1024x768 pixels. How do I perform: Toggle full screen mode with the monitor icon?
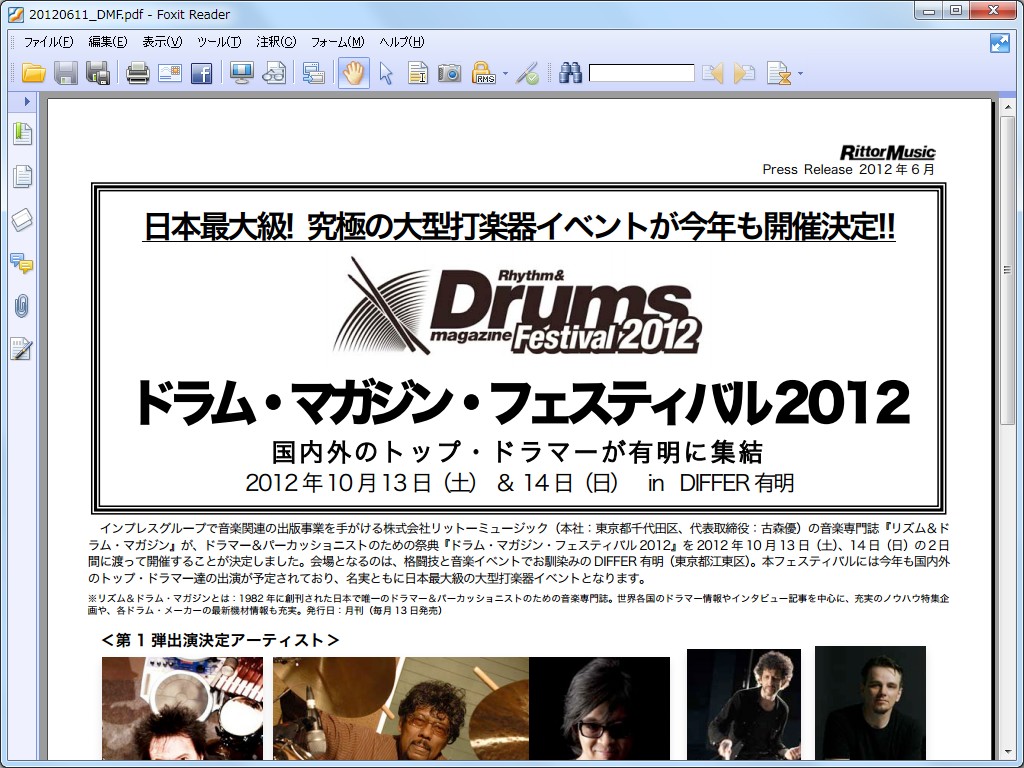pyautogui.click(x=241, y=72)
